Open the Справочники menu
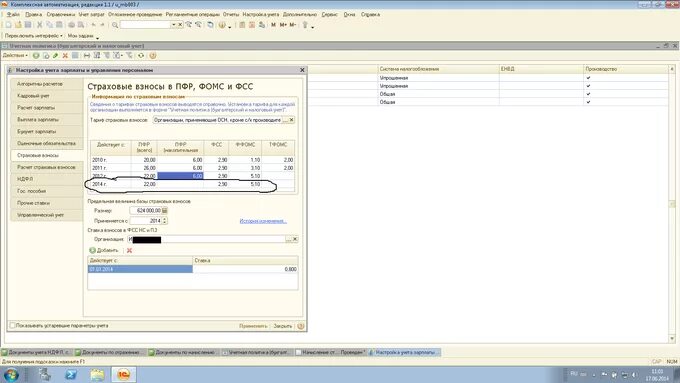The image size is (680, 383). pyautogui.click(x=61, y=14)
